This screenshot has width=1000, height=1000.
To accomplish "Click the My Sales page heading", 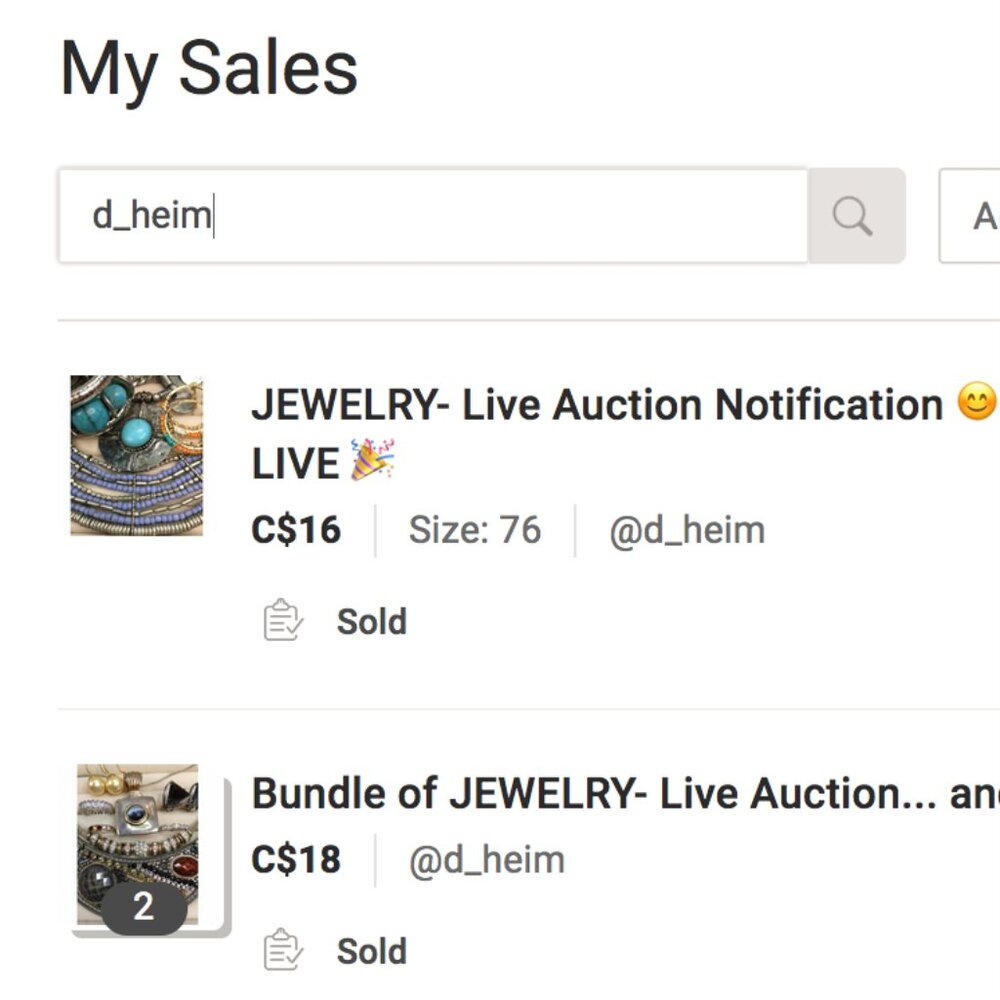I will click(209, 70).
